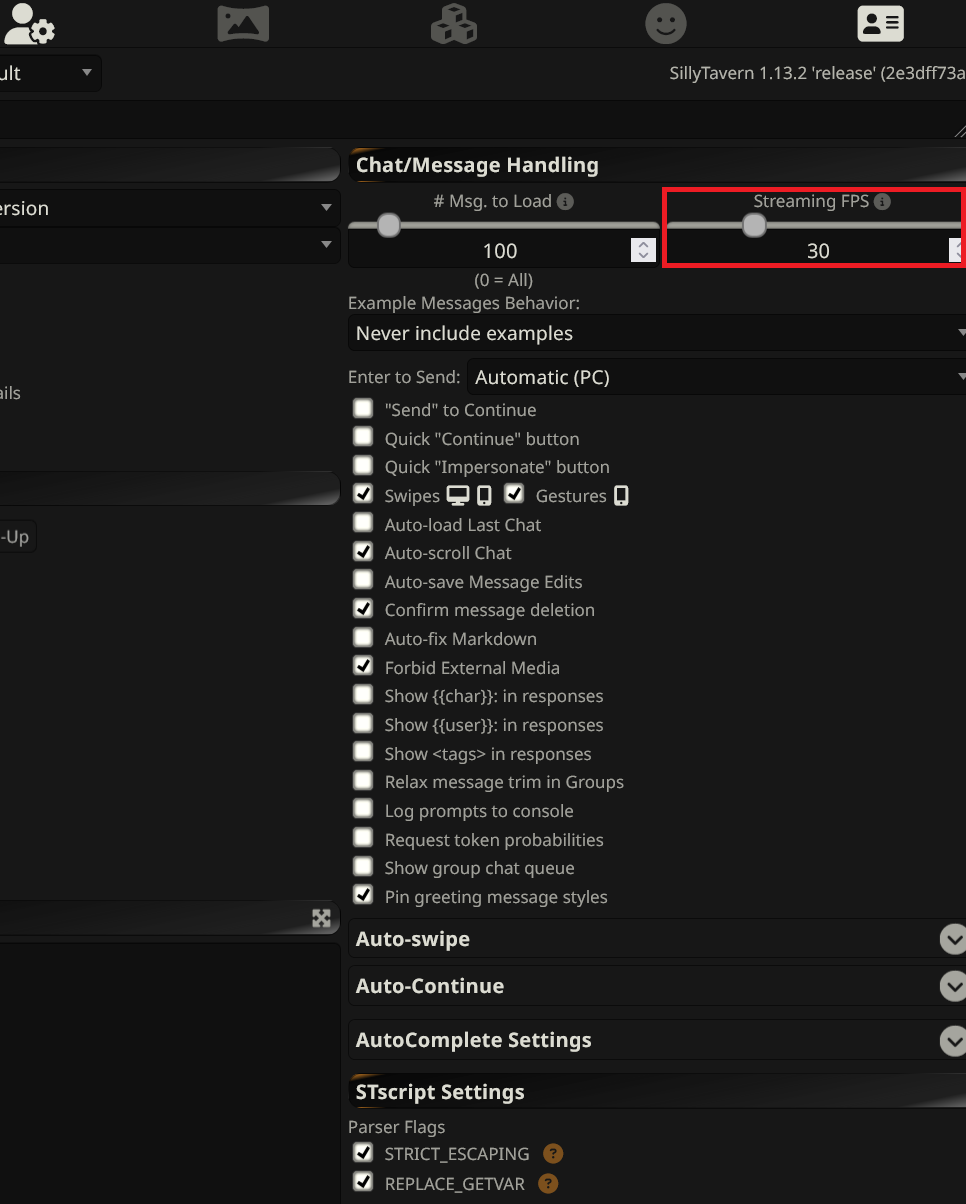The image size is (966, 1204).
Task: Disable the Gestures checkbox
Action: pyautogui.click(x=514, y=494)
